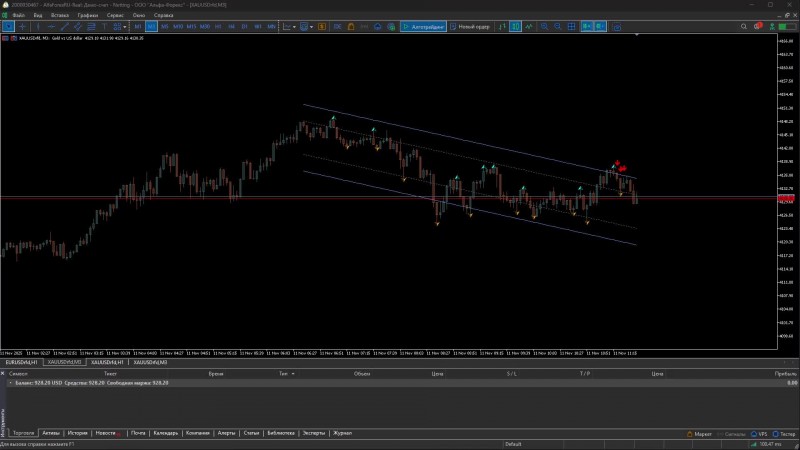Open the Графики menu
The height and width of the screenshot is (450, 800).
(88, 15)
